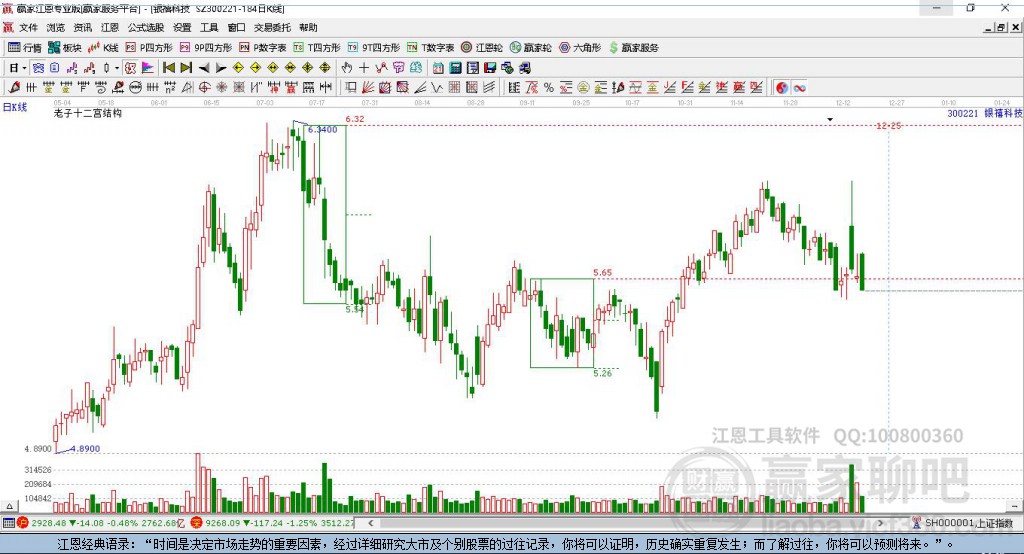Click the up-arrow button beside the volume panel
The image size is (1024, 554).
(x=9, y=506)
